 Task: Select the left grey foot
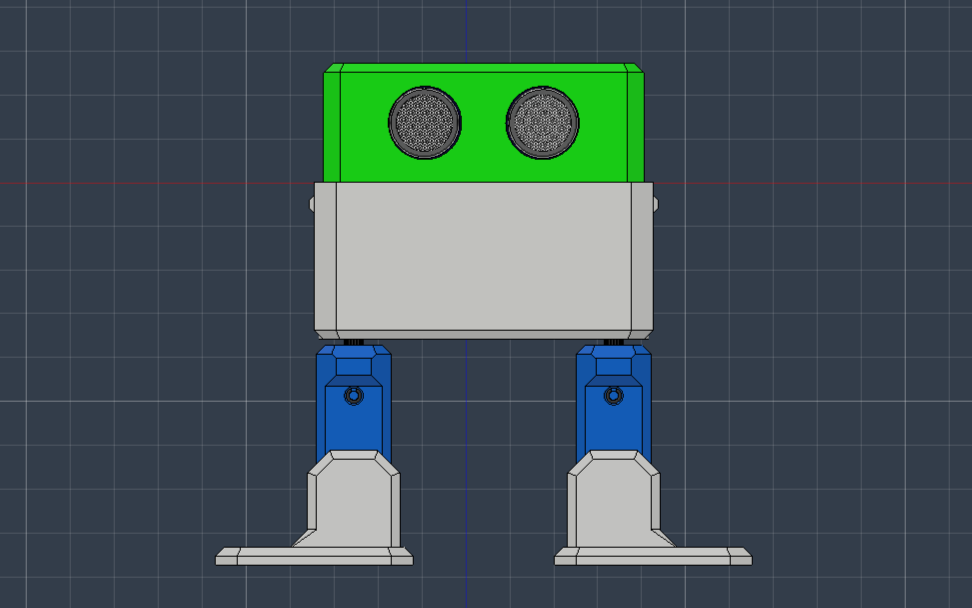pos(353,508)
